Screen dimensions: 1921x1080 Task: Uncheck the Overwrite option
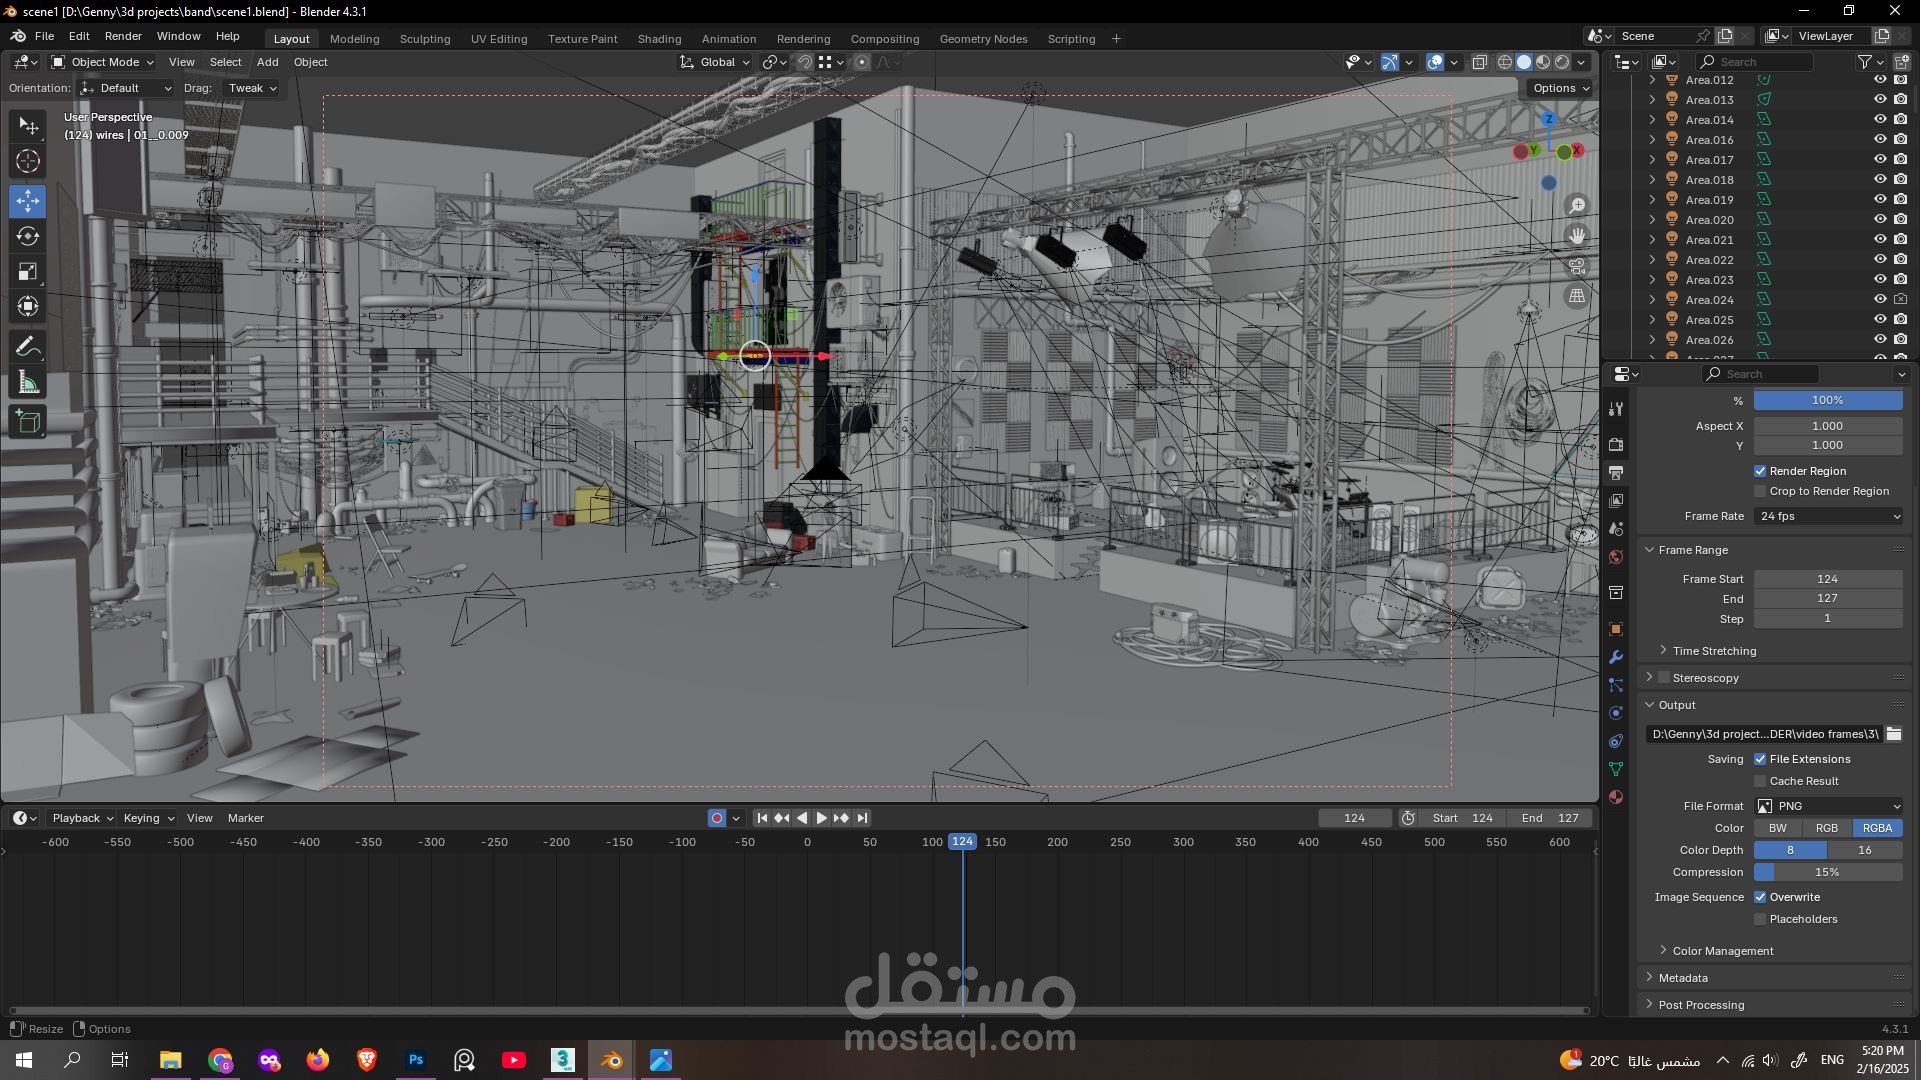[1760, 897]
